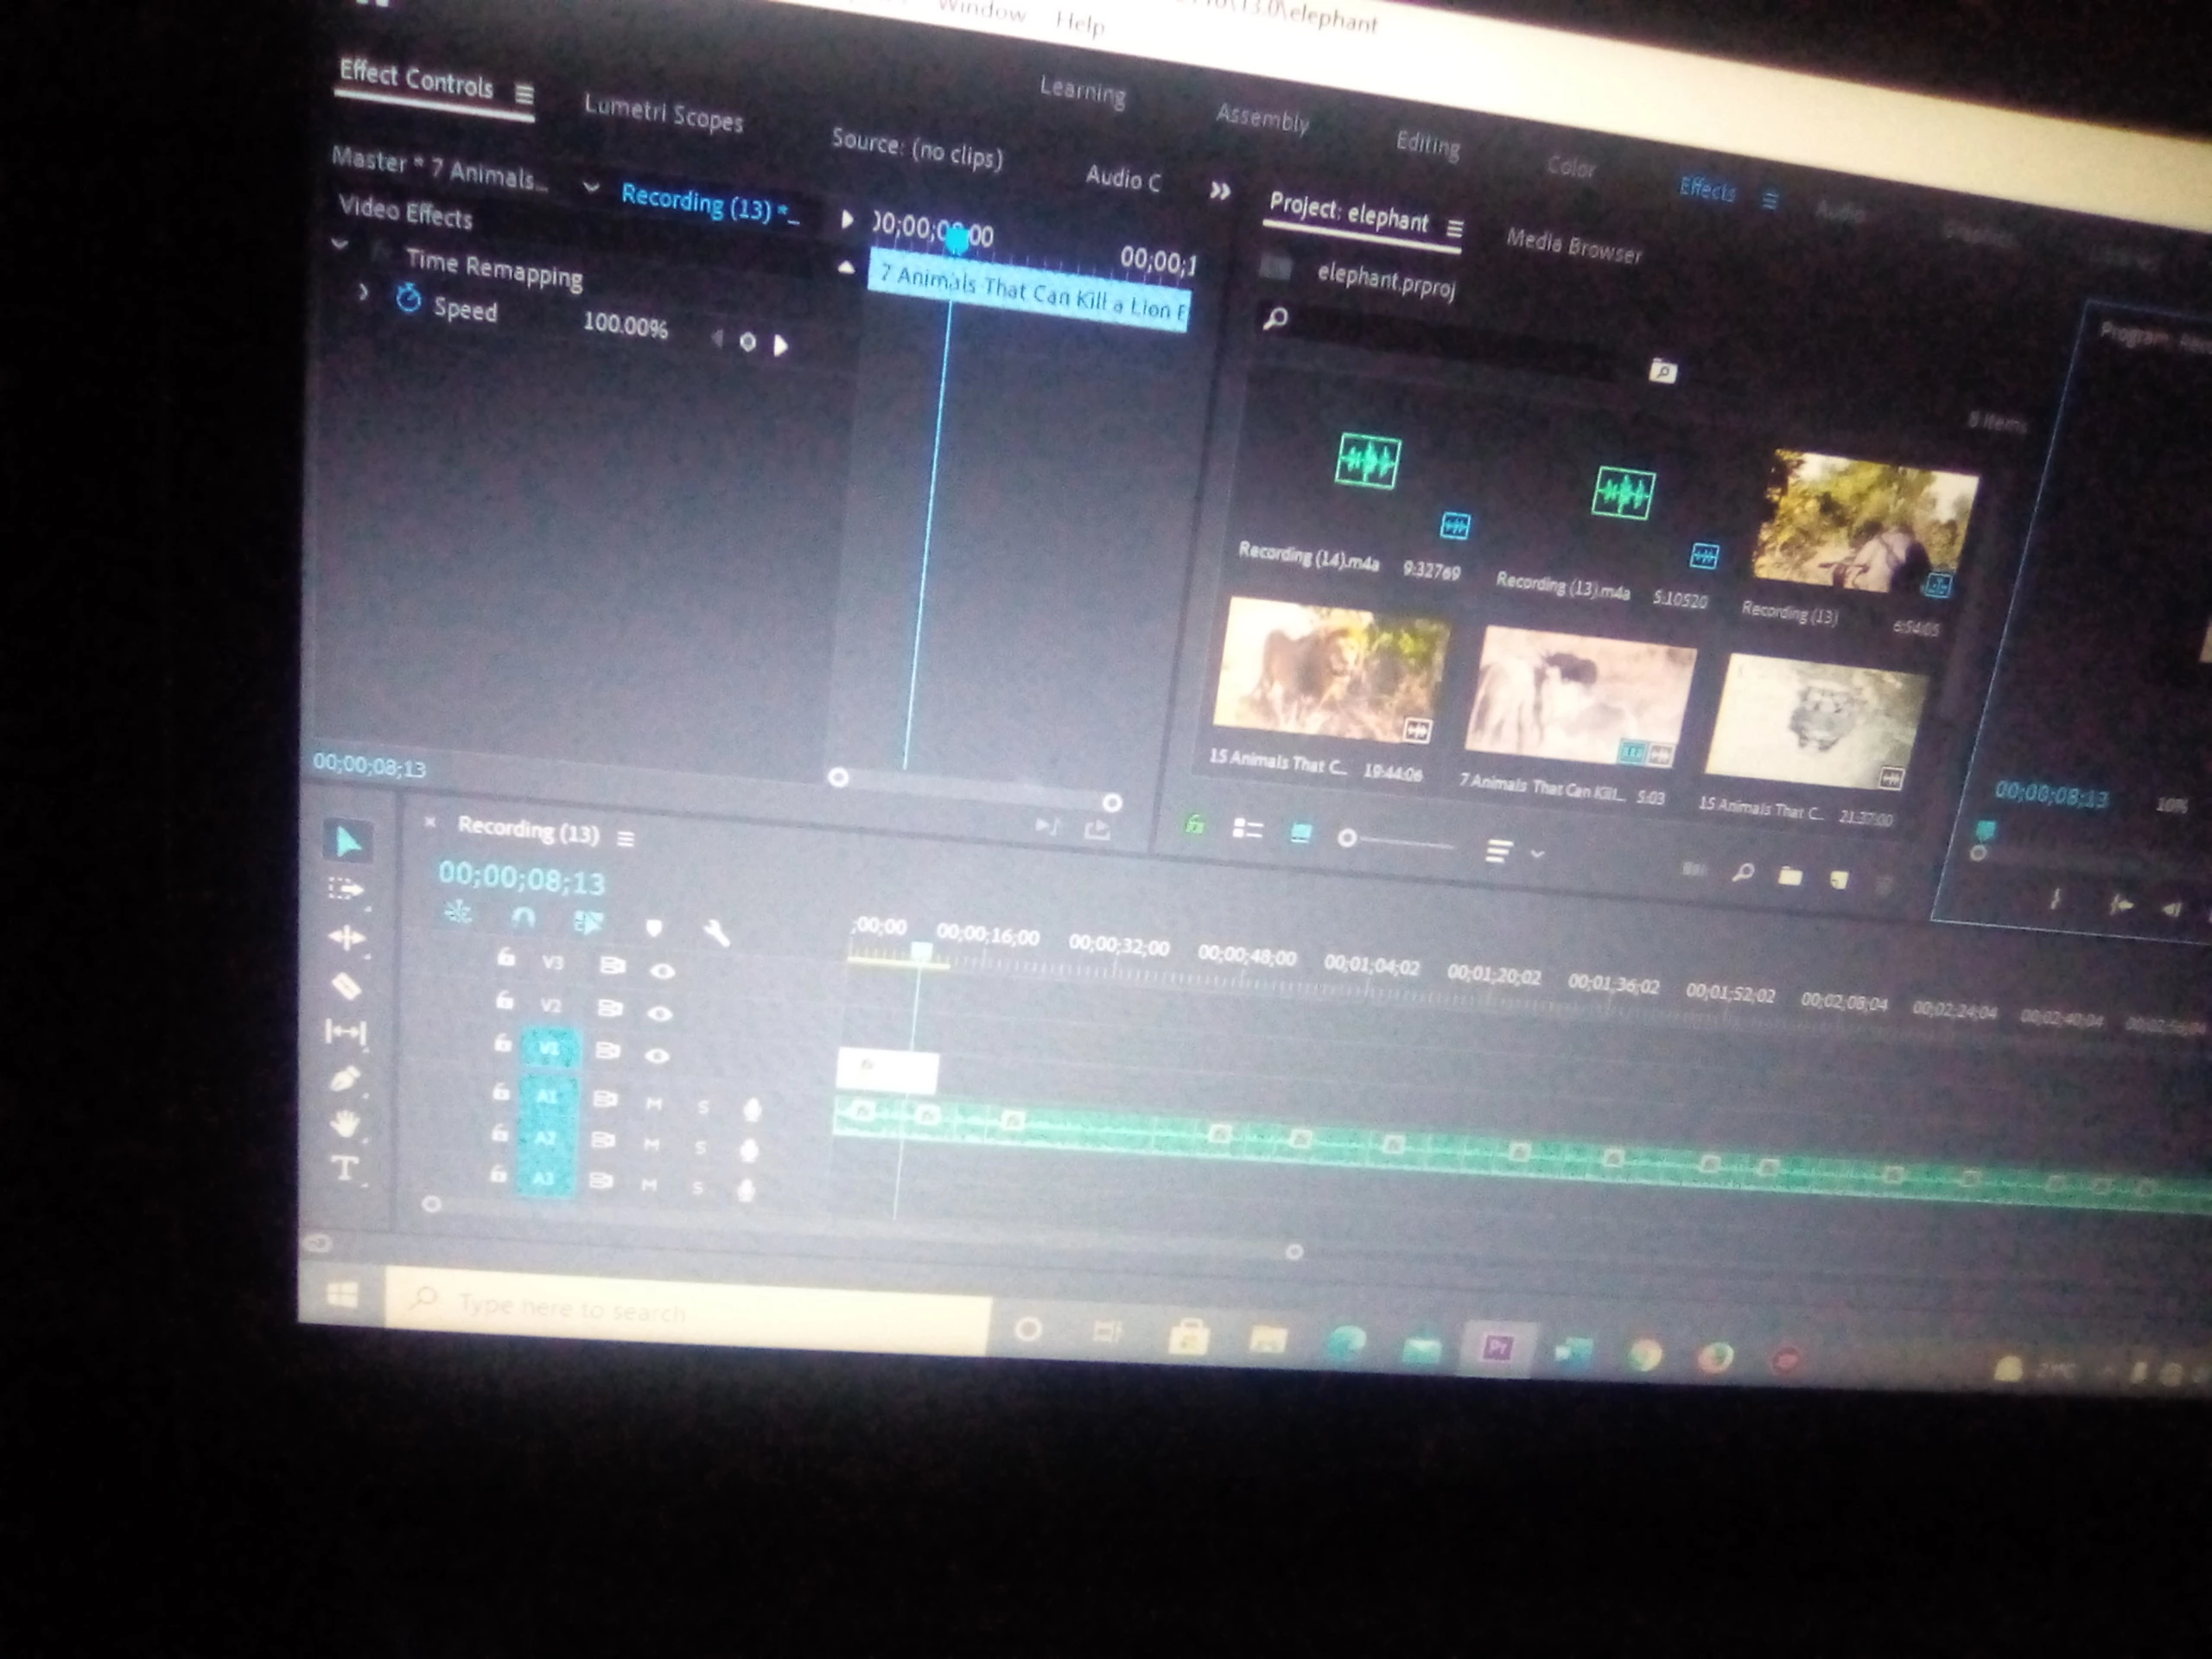Select the Type tool
2212x1659 pixels.
(x=345, y=1168)
